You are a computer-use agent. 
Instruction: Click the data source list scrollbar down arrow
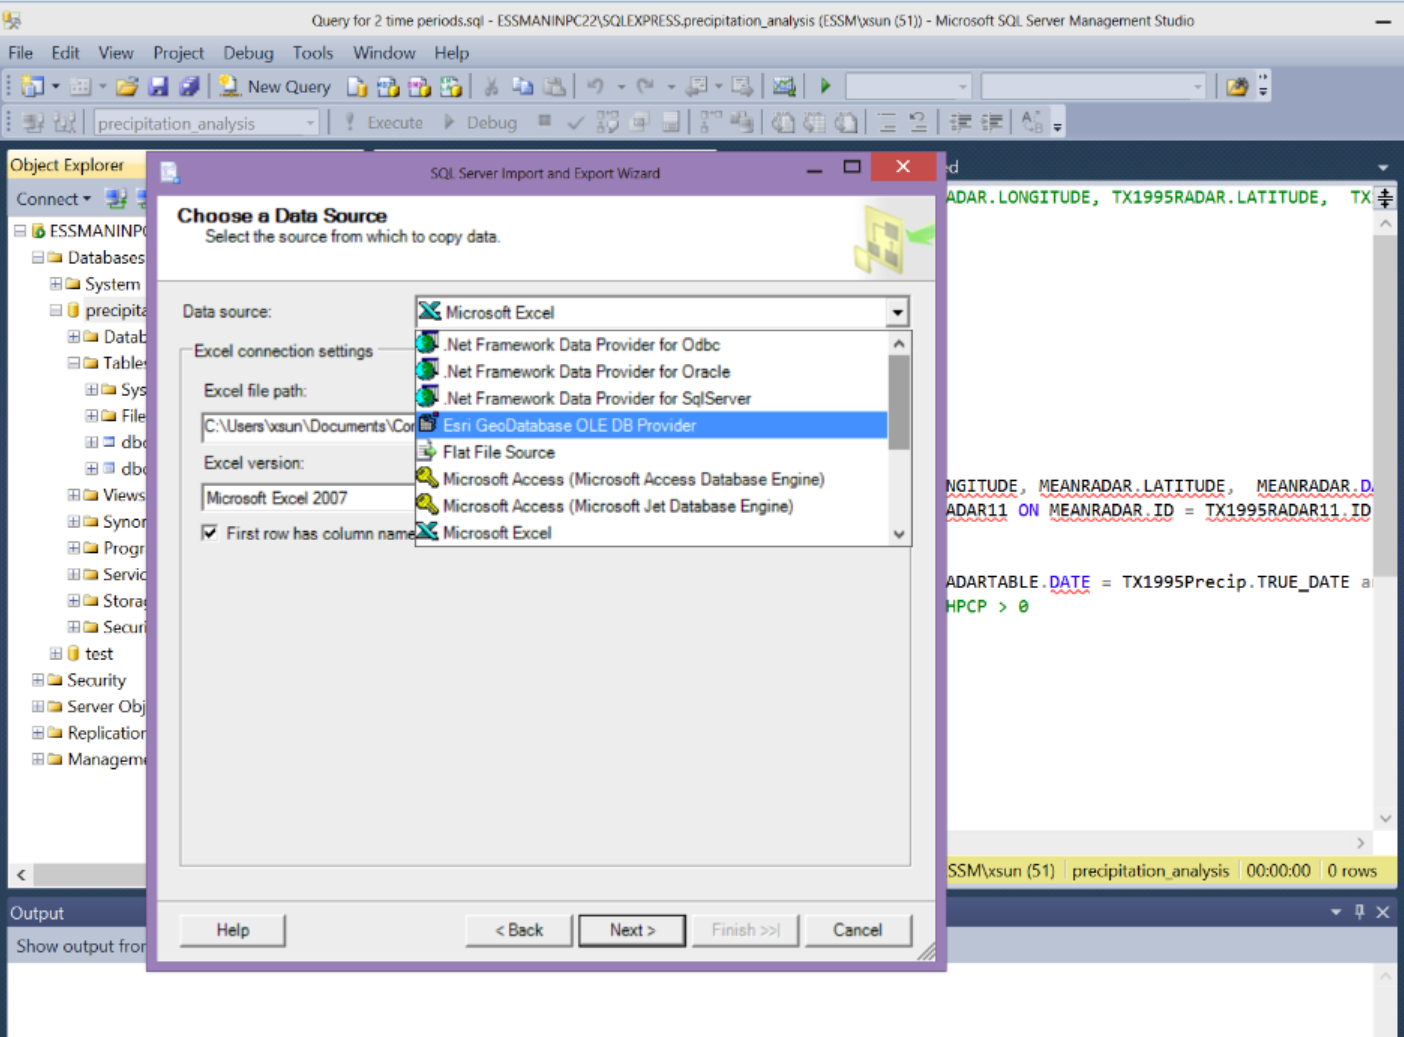click(x=899, y=534)
